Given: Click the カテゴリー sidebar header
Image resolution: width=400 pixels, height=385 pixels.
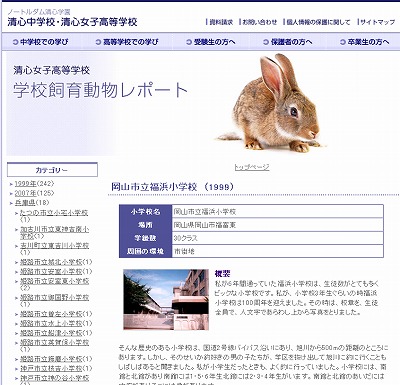Looking at the screenshot, I should (x=52, y=170).
